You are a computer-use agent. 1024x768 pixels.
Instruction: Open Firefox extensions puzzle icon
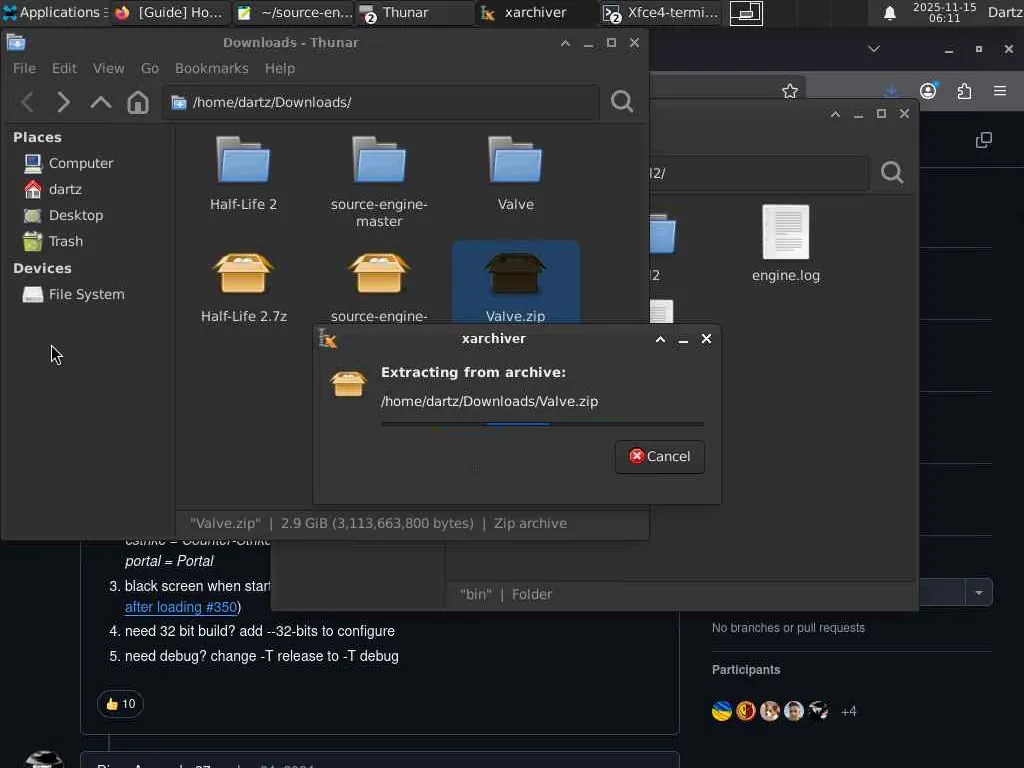point(965,91)
